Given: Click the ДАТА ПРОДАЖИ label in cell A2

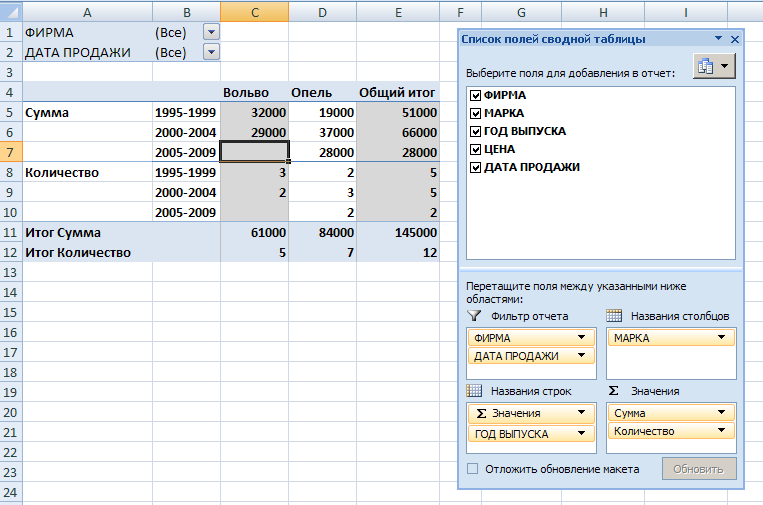Looking at the screenshot, I should [88, 53].
